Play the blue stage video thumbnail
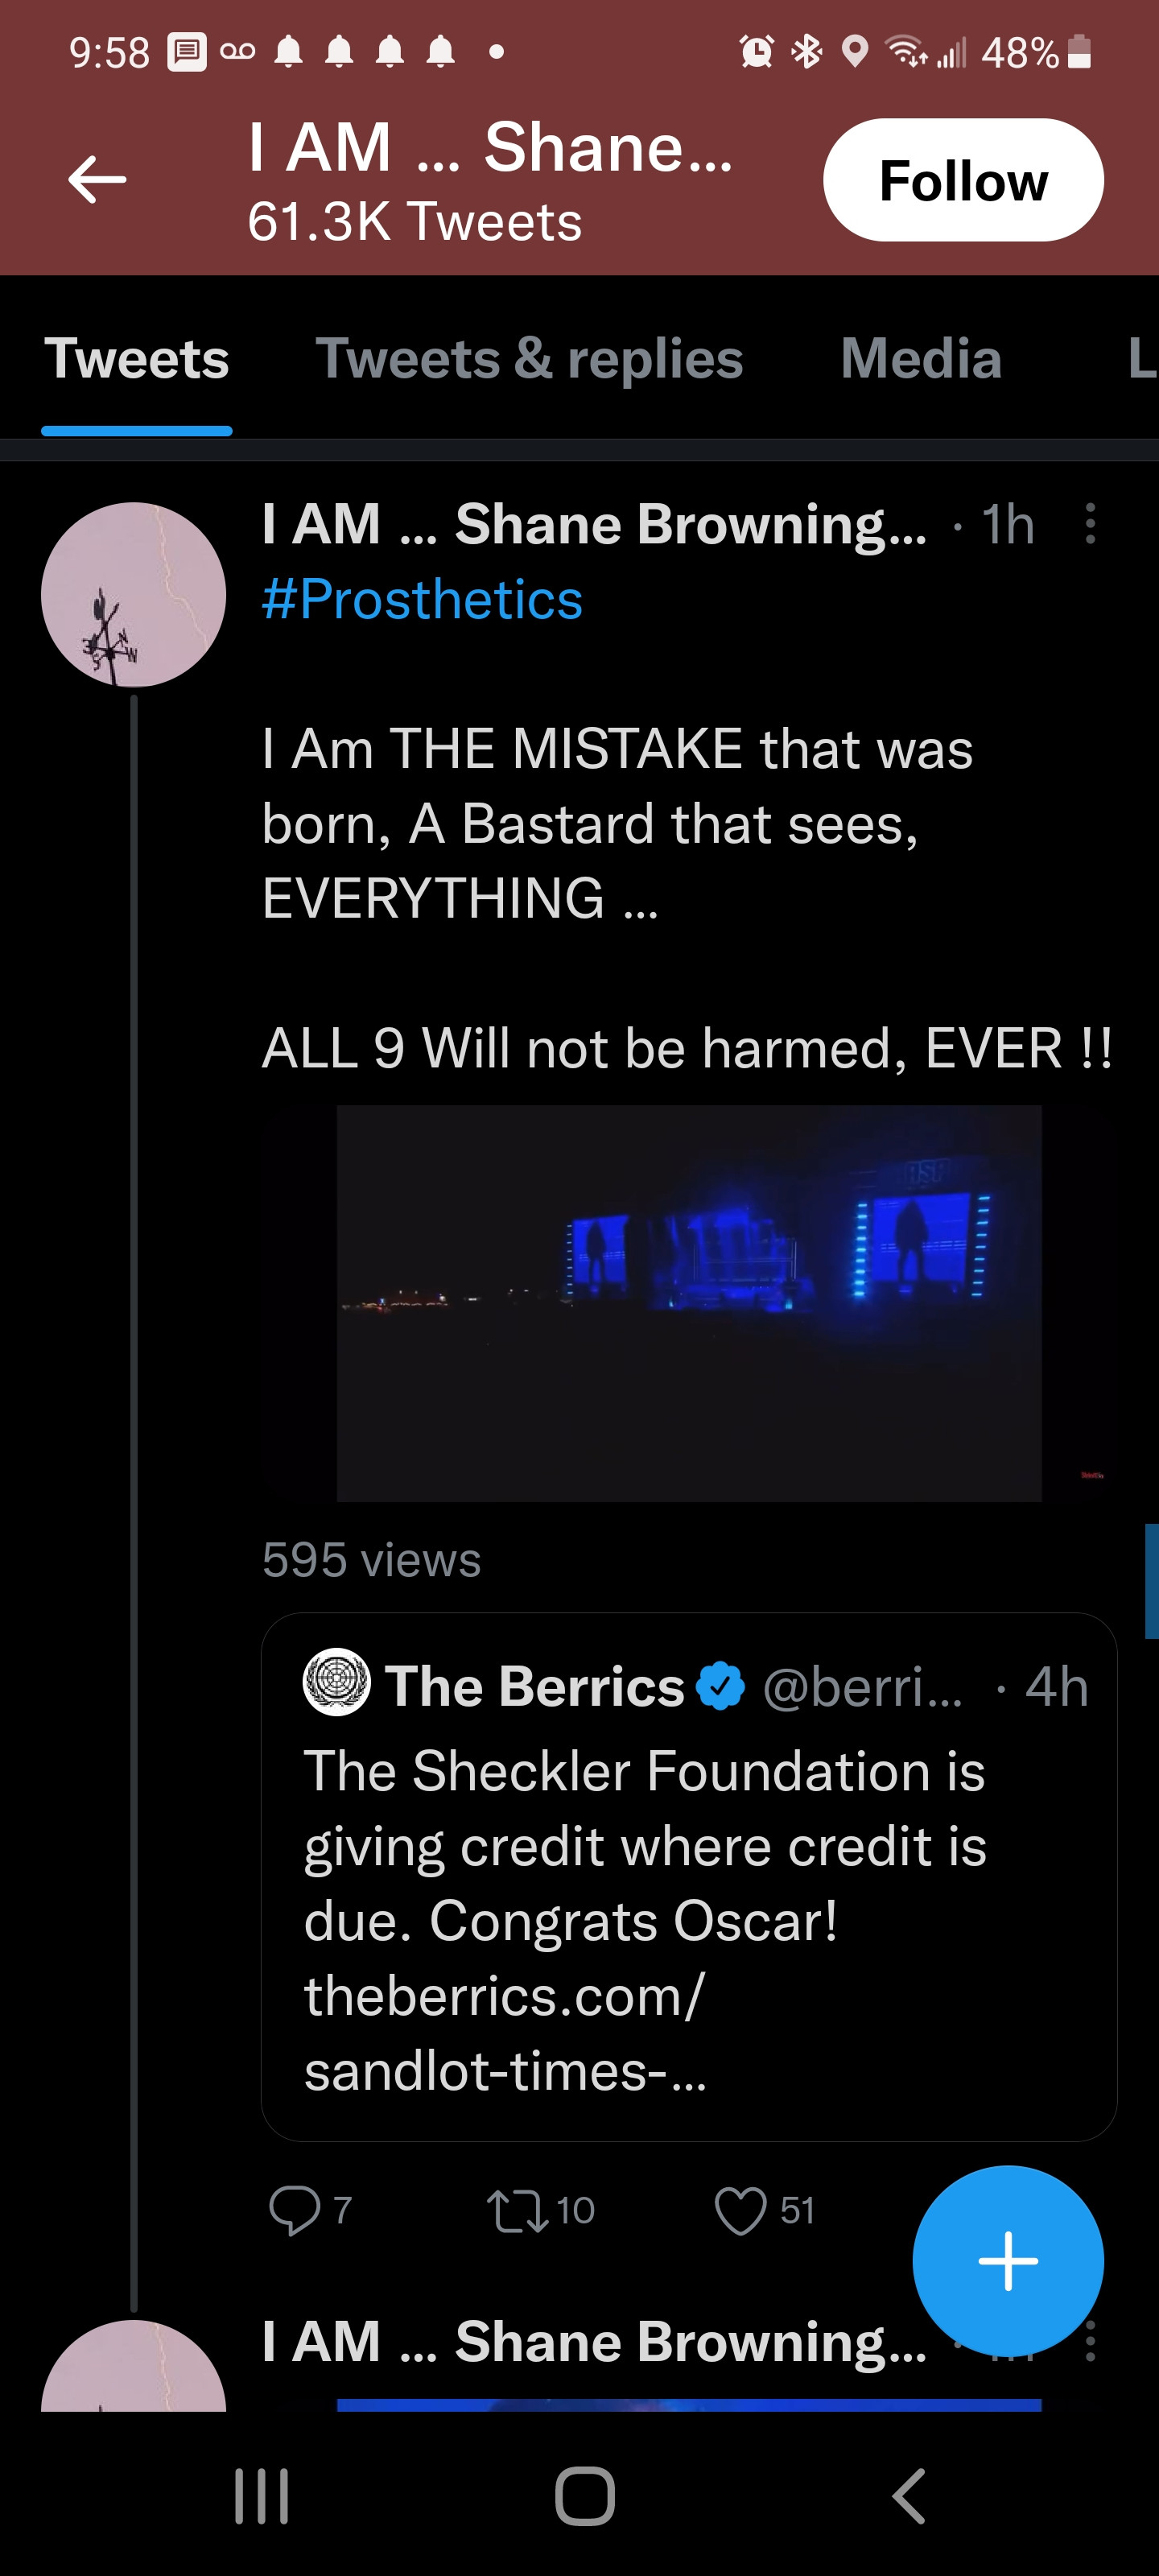 [x=688, y=1302]
